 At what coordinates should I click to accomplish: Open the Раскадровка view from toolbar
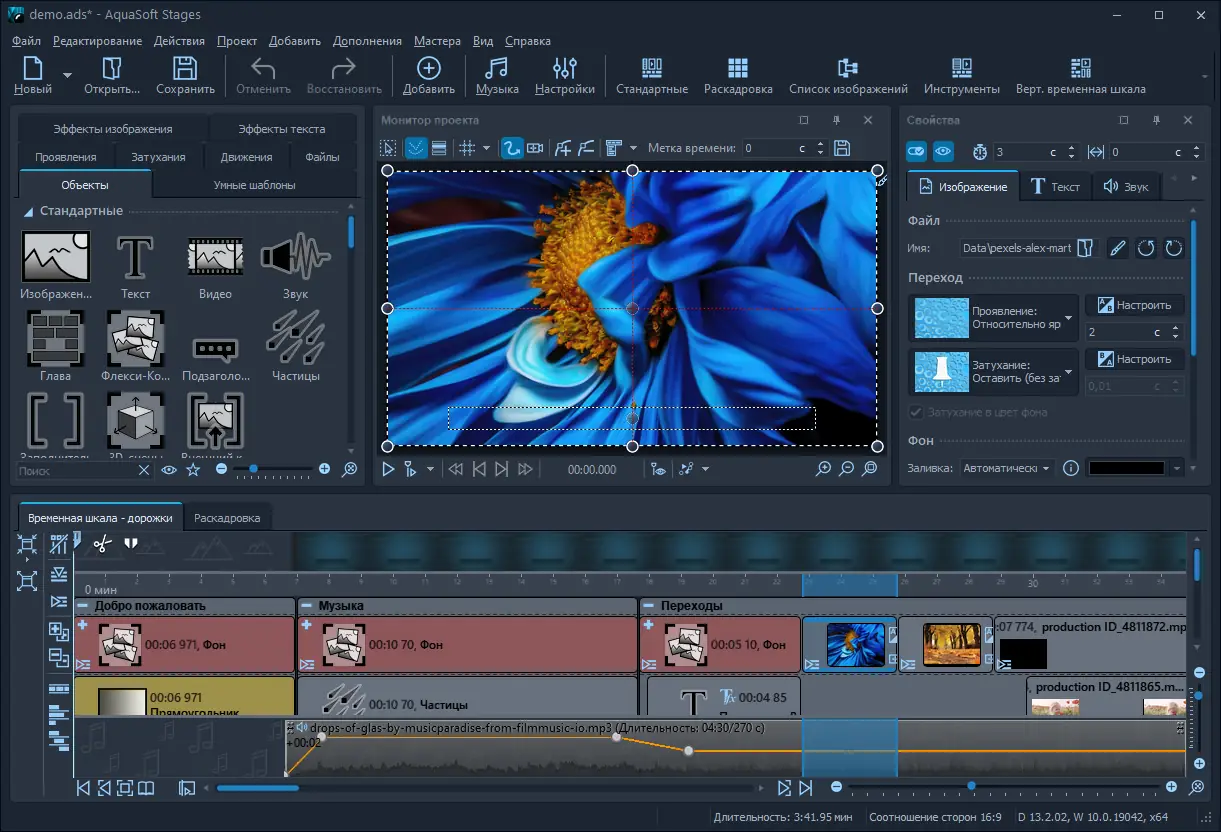click(x=738, y=75)
